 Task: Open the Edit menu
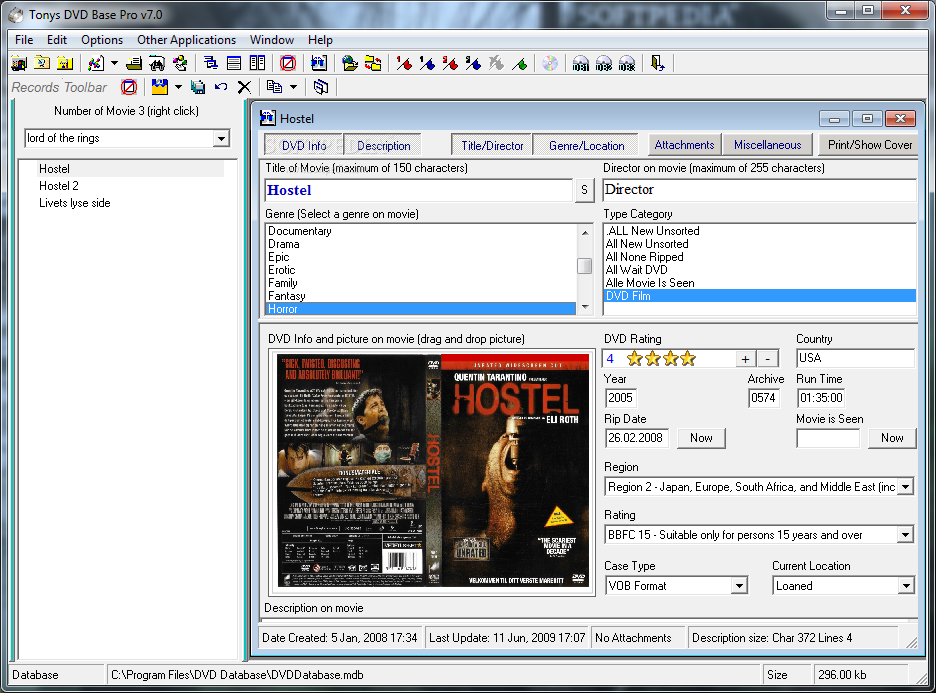tap(57, 40)
